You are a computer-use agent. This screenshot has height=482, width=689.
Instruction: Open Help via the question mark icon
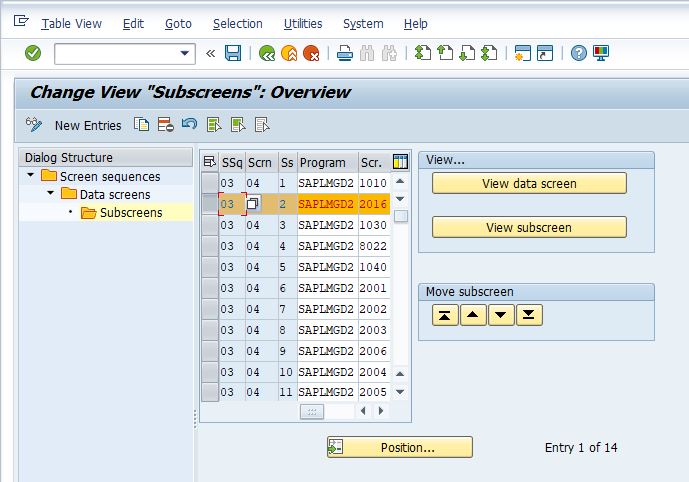point(579,53)
